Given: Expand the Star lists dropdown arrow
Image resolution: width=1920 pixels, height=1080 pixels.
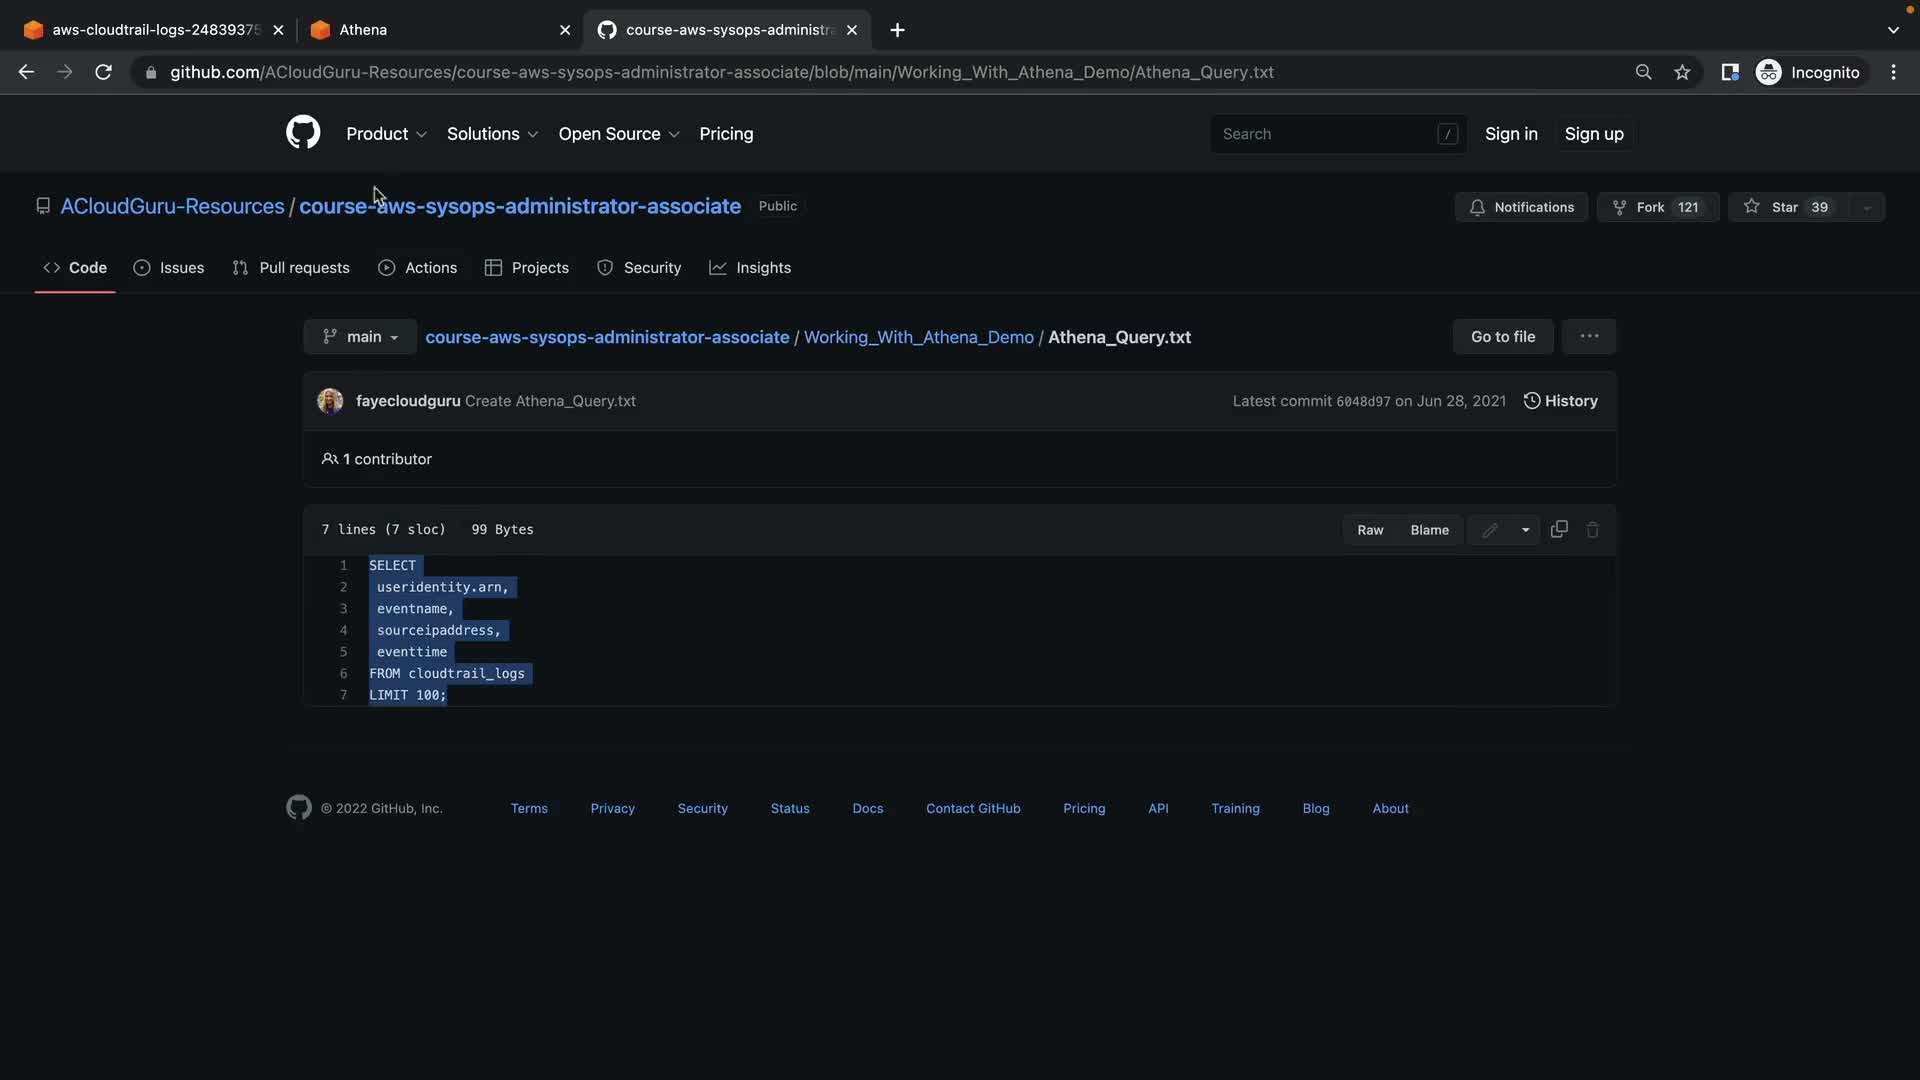Looking at the screenshot, I should click(1866, 207).
